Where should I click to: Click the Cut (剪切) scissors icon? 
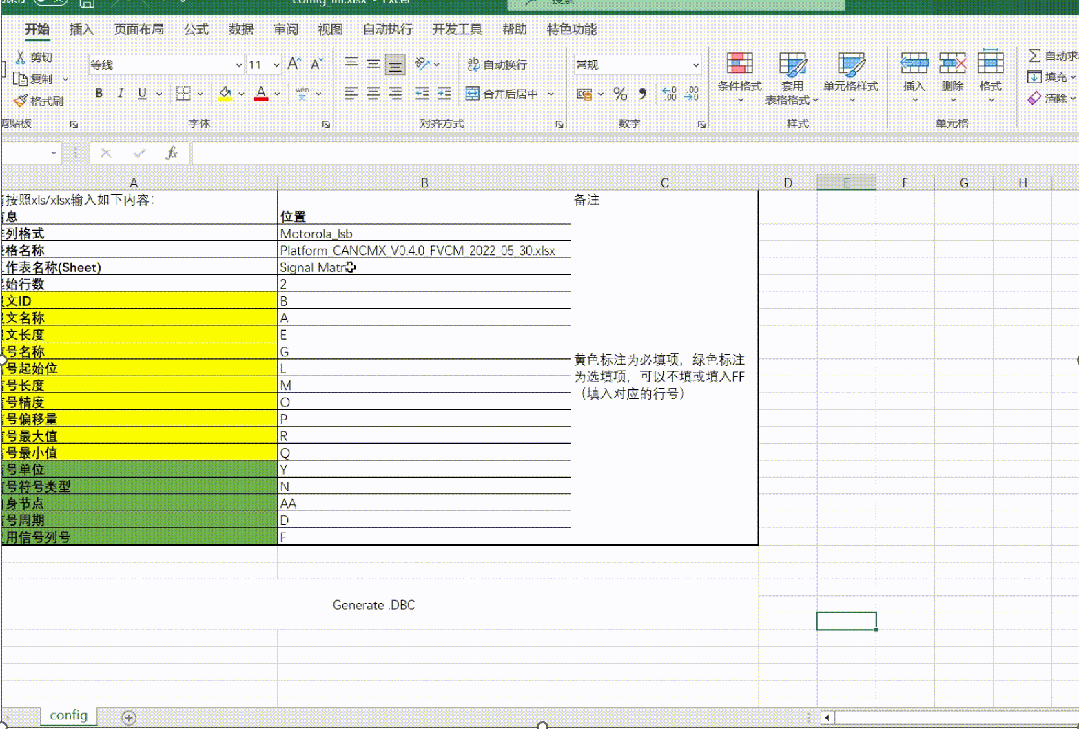[x=21, y=57]
